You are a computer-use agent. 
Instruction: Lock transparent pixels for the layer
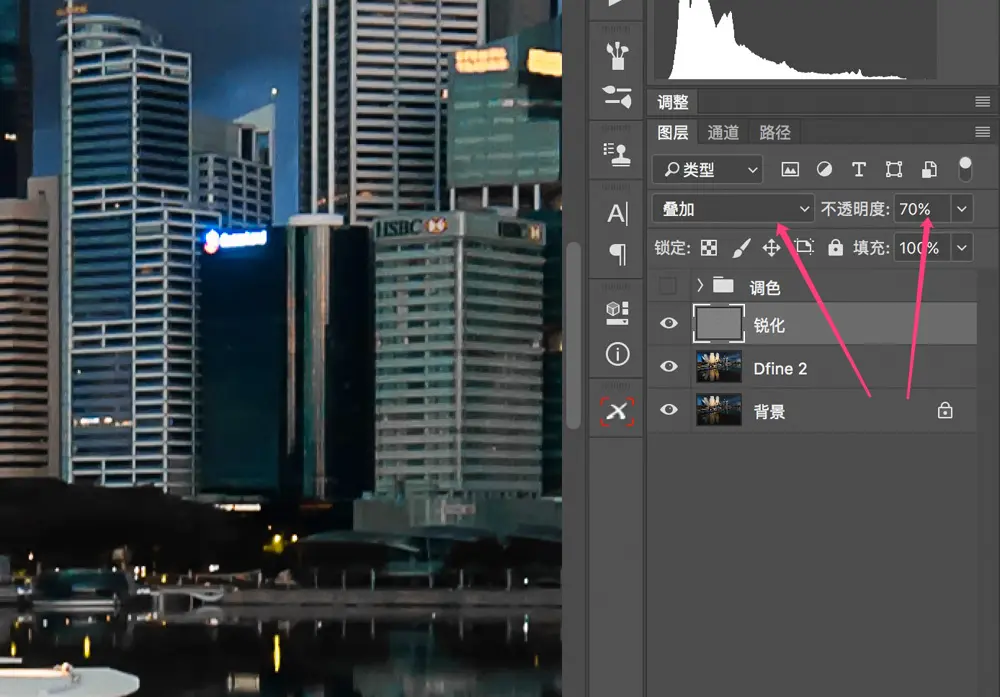709,247
